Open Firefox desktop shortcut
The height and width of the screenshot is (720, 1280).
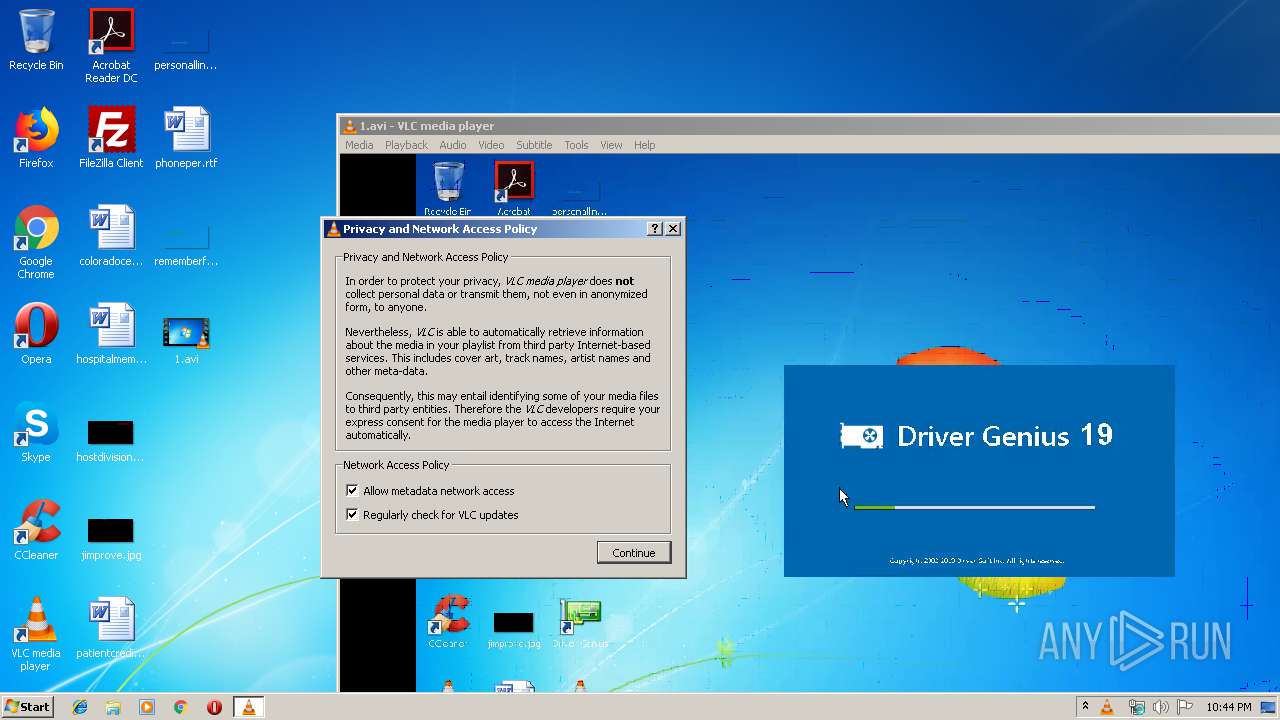[x=36, y=138]
